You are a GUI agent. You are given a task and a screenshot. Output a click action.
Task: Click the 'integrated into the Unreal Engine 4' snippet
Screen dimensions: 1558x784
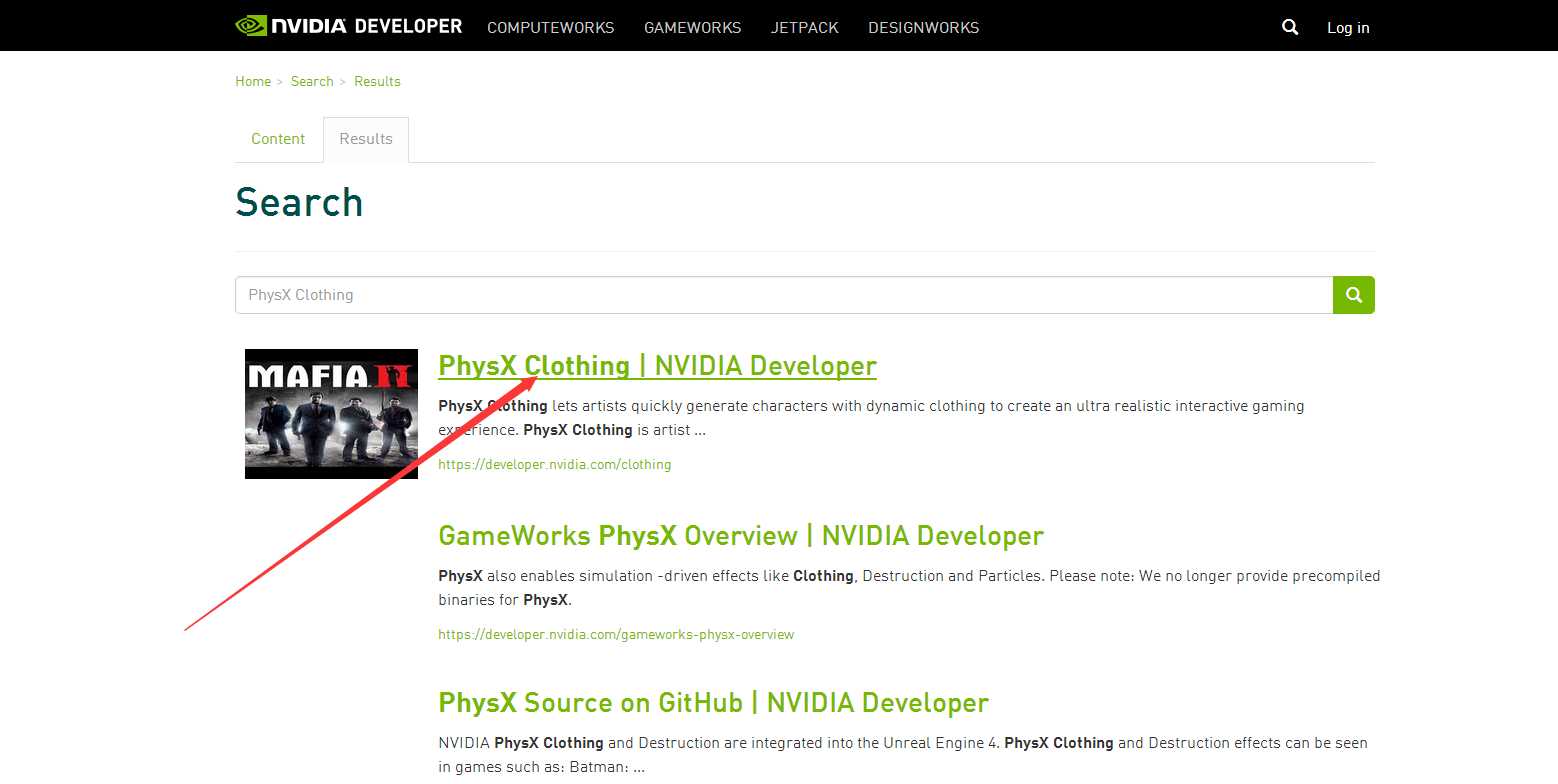903,755
